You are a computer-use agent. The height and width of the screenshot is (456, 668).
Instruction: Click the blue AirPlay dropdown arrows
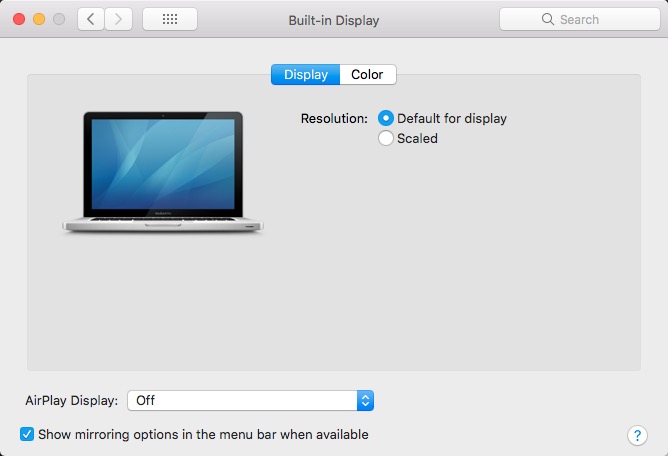pyautogui.click(x=365, y=400)
